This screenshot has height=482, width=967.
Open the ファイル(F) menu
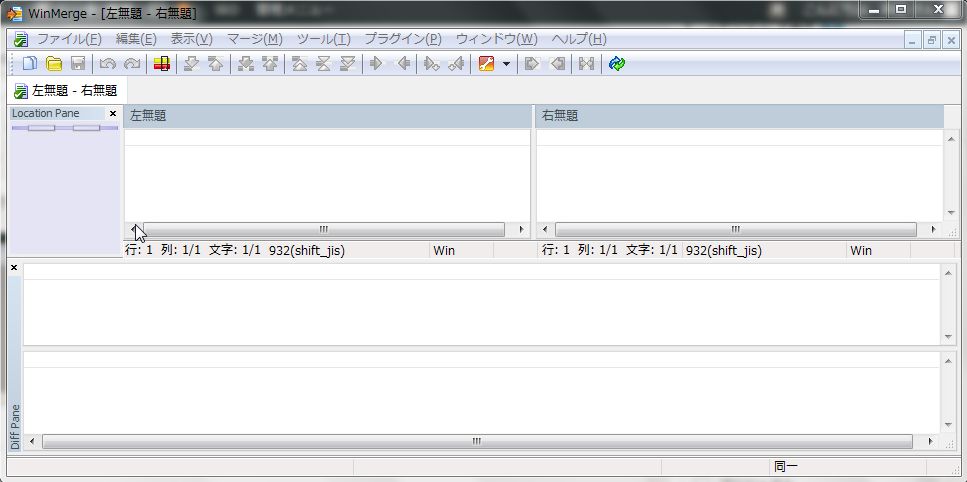tap(70, 39)
